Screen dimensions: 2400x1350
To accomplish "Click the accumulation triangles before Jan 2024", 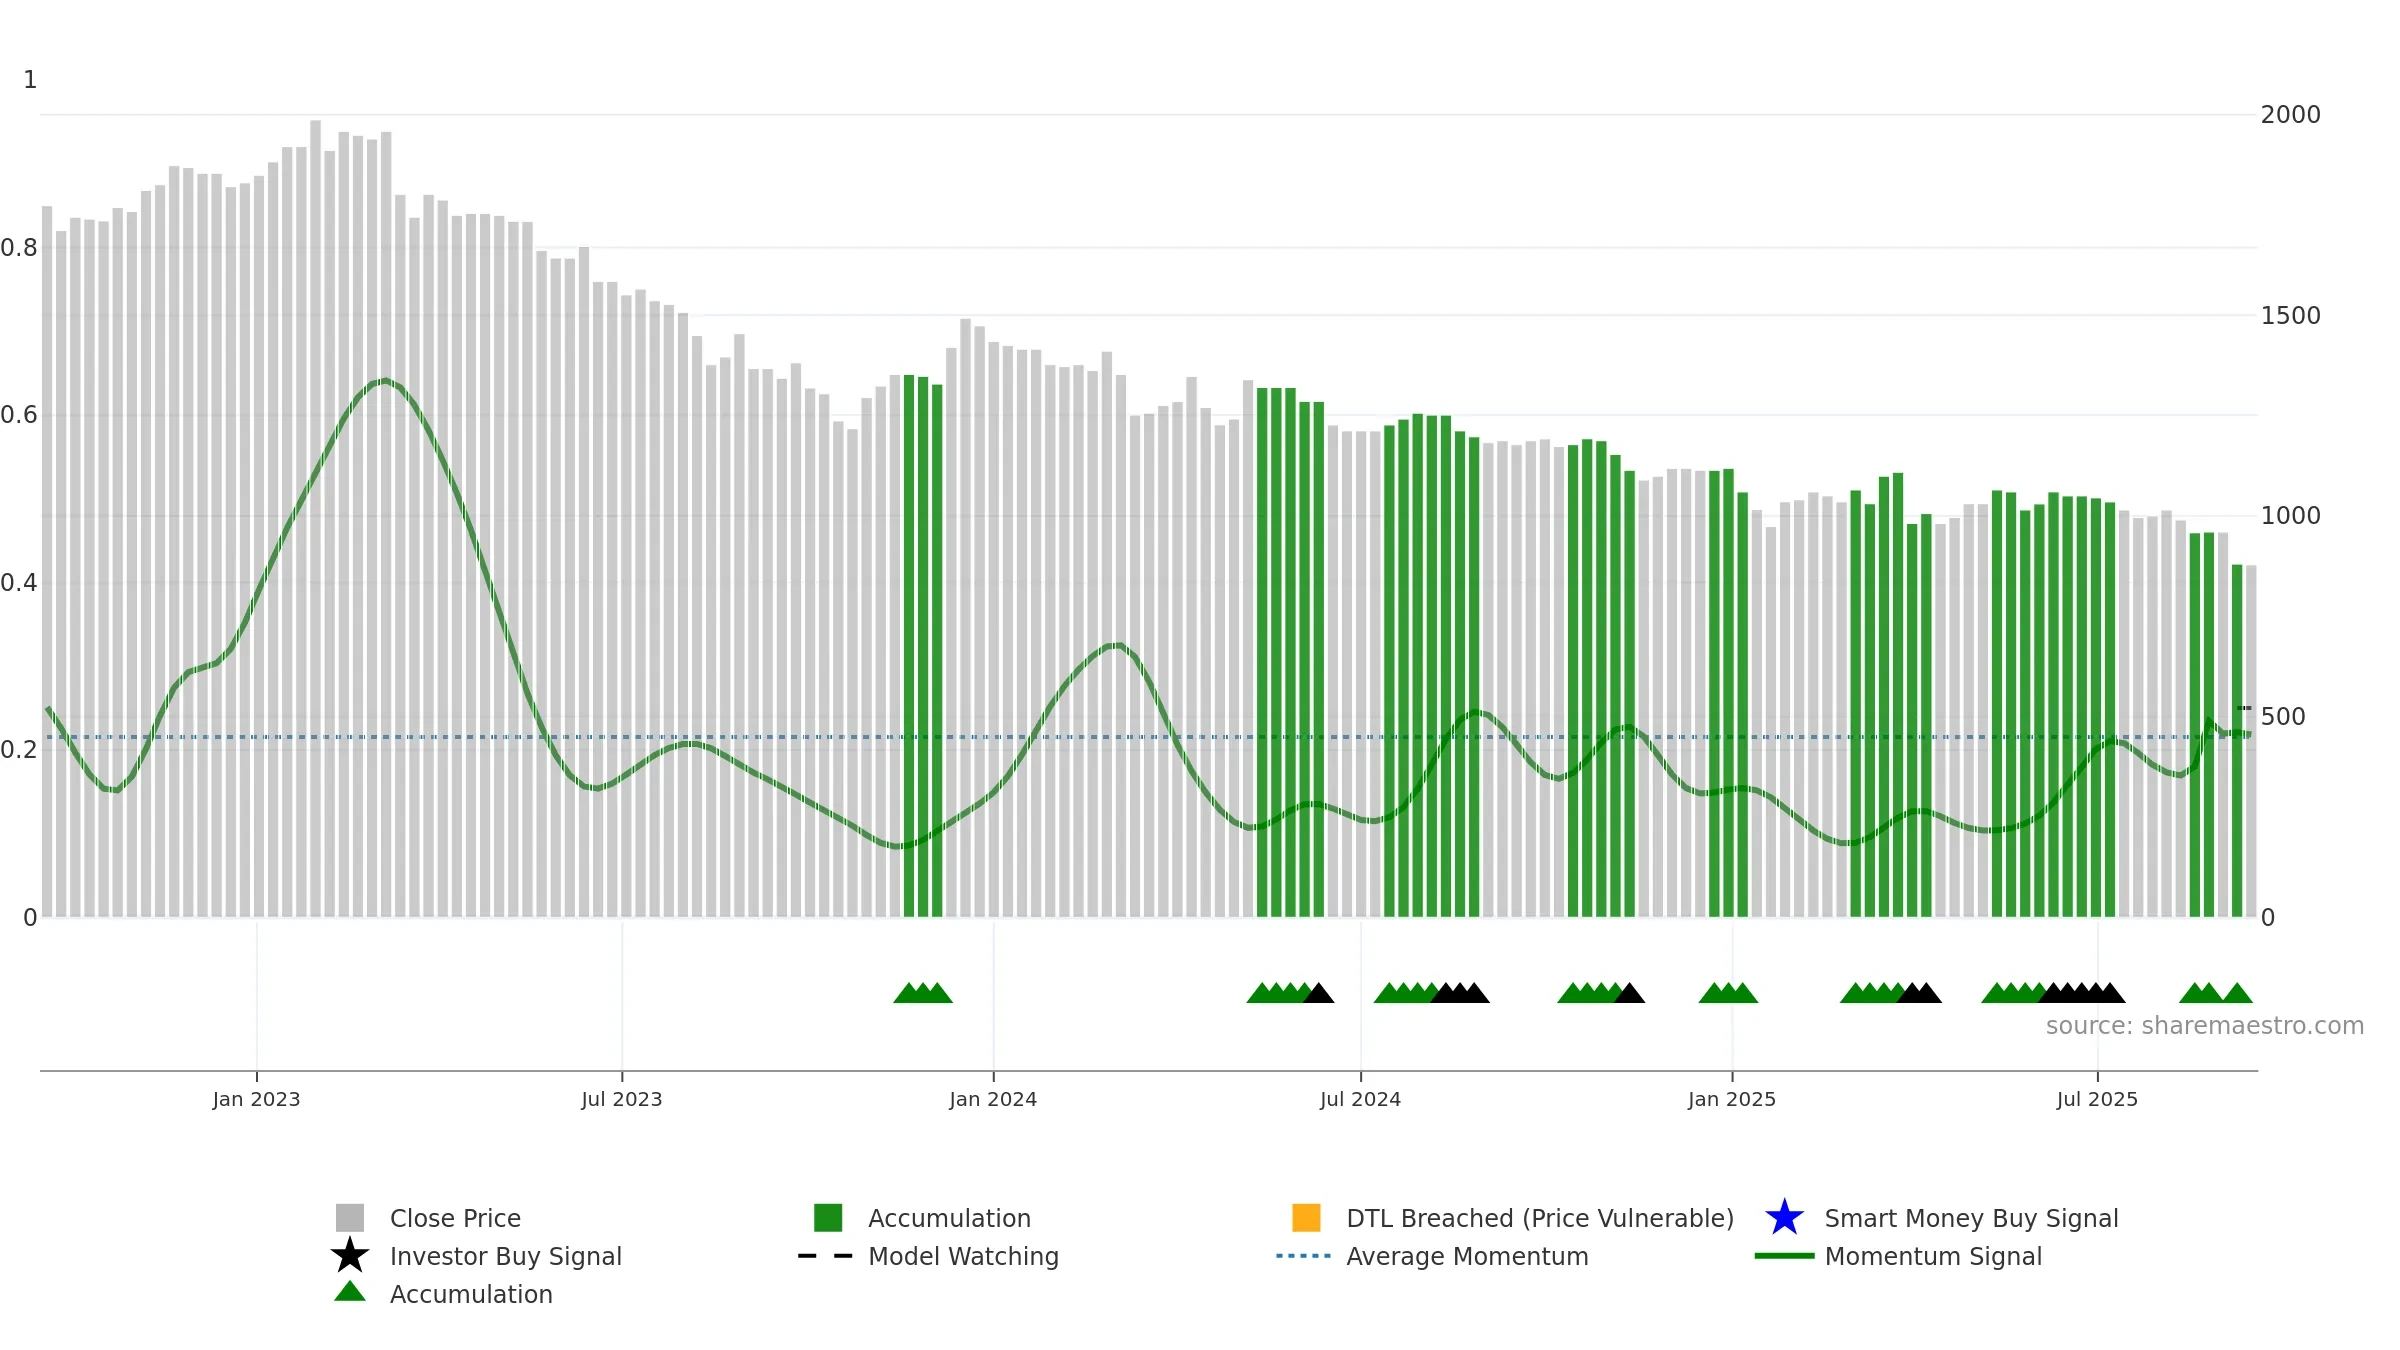I will pyautogui.click(x=923, y=993).
